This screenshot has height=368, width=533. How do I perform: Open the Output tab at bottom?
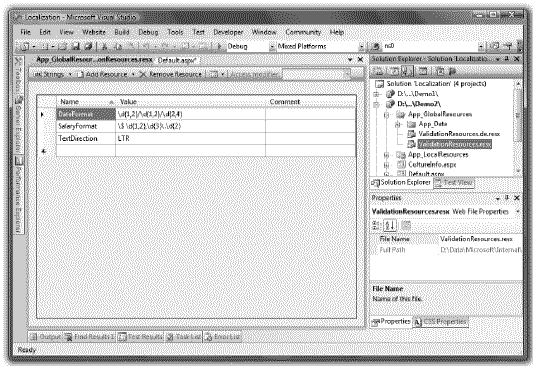[46, 337]
